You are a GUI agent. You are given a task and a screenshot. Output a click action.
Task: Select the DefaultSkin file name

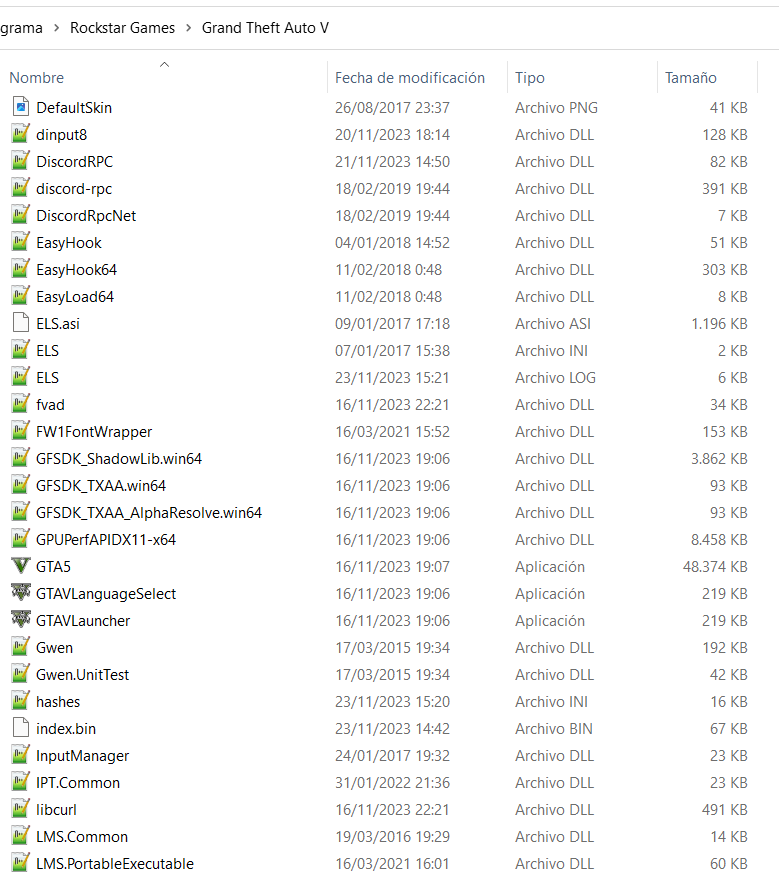tap(74, 107)
